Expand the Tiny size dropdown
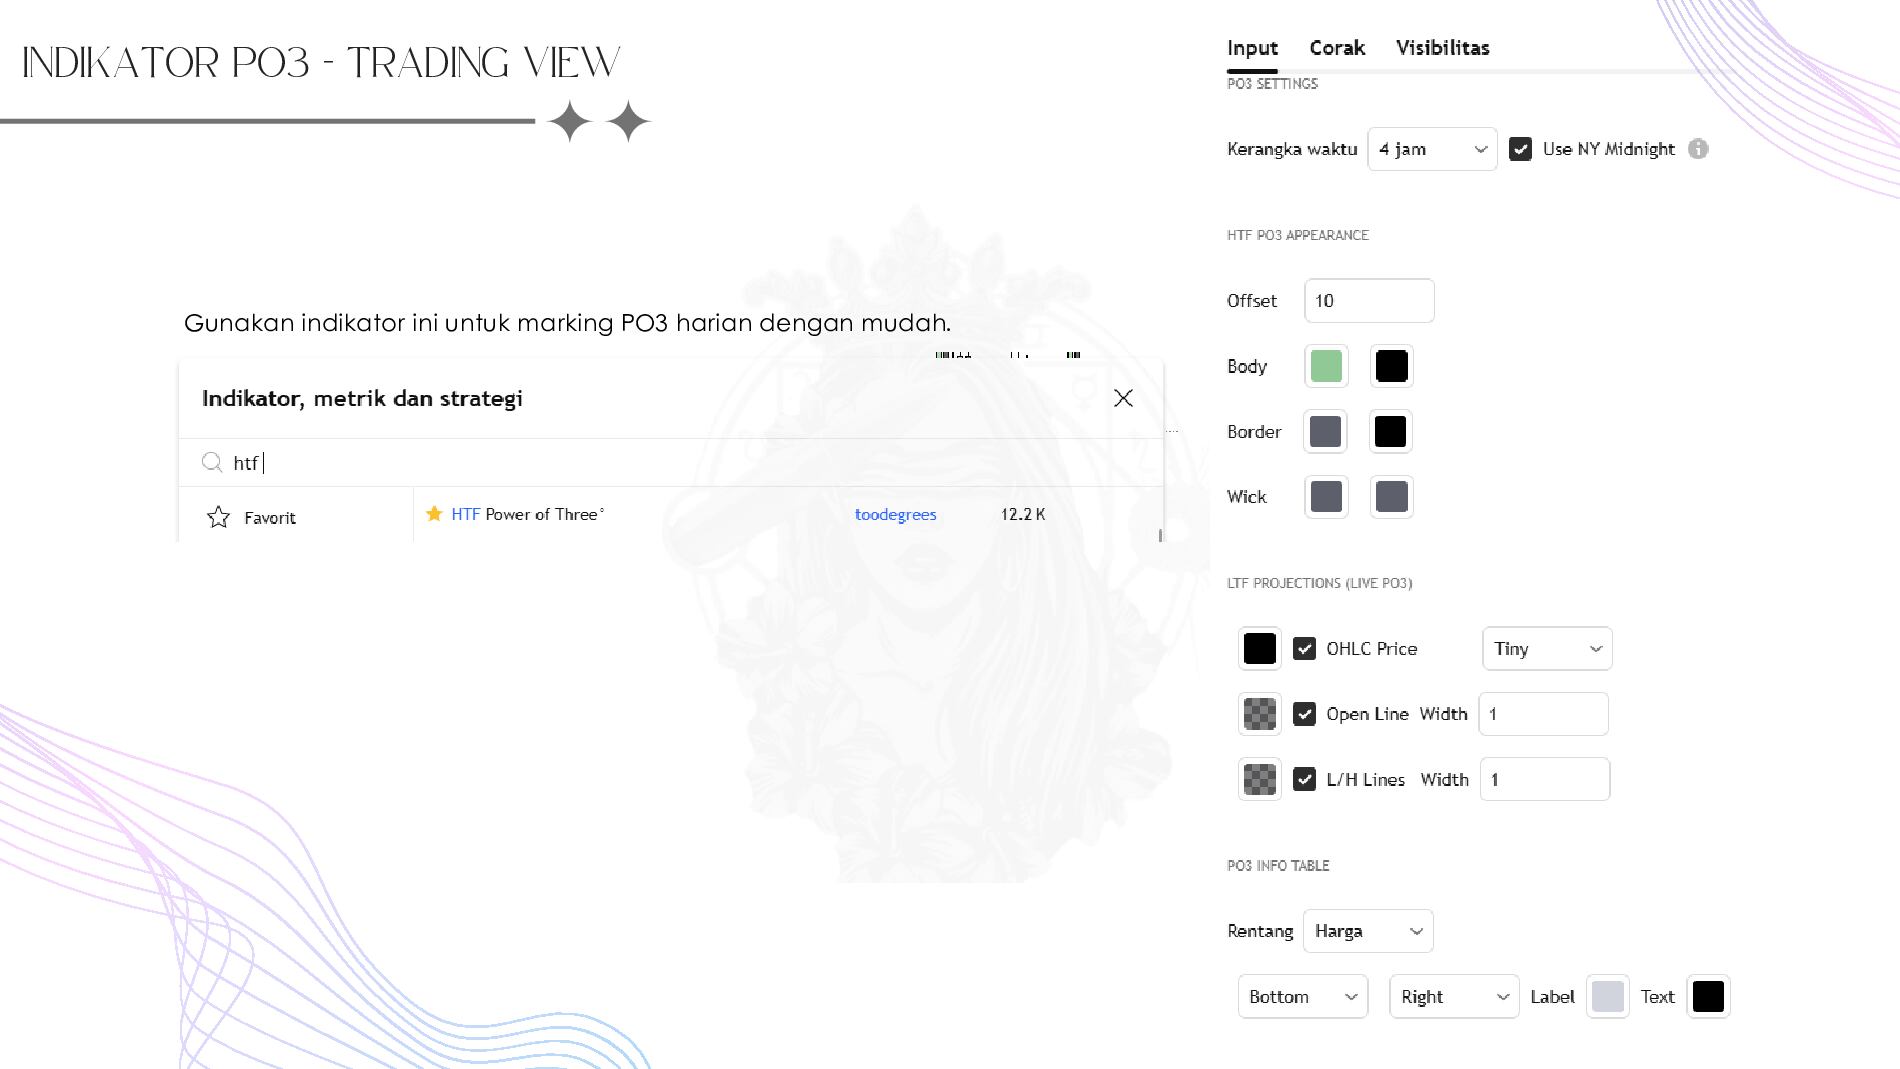Viewport: 1900px width, 1069px height. 1546,649
